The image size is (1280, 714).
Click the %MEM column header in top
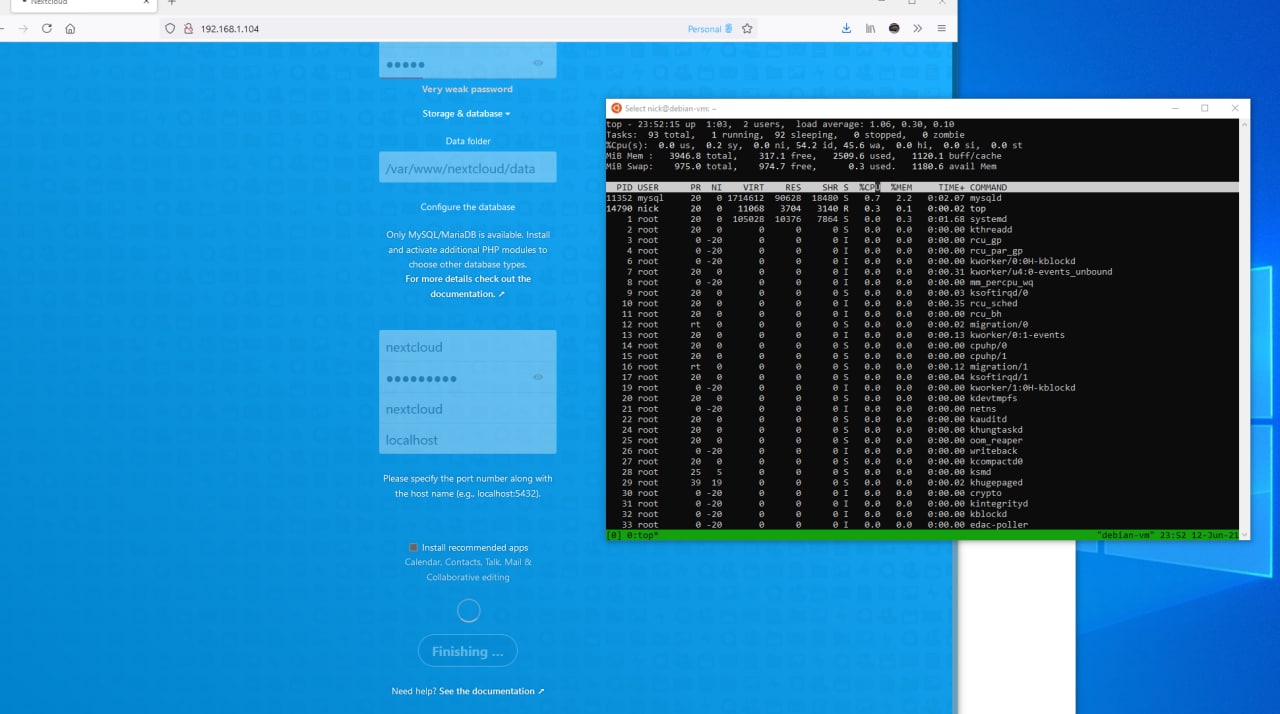click(901, 188)
